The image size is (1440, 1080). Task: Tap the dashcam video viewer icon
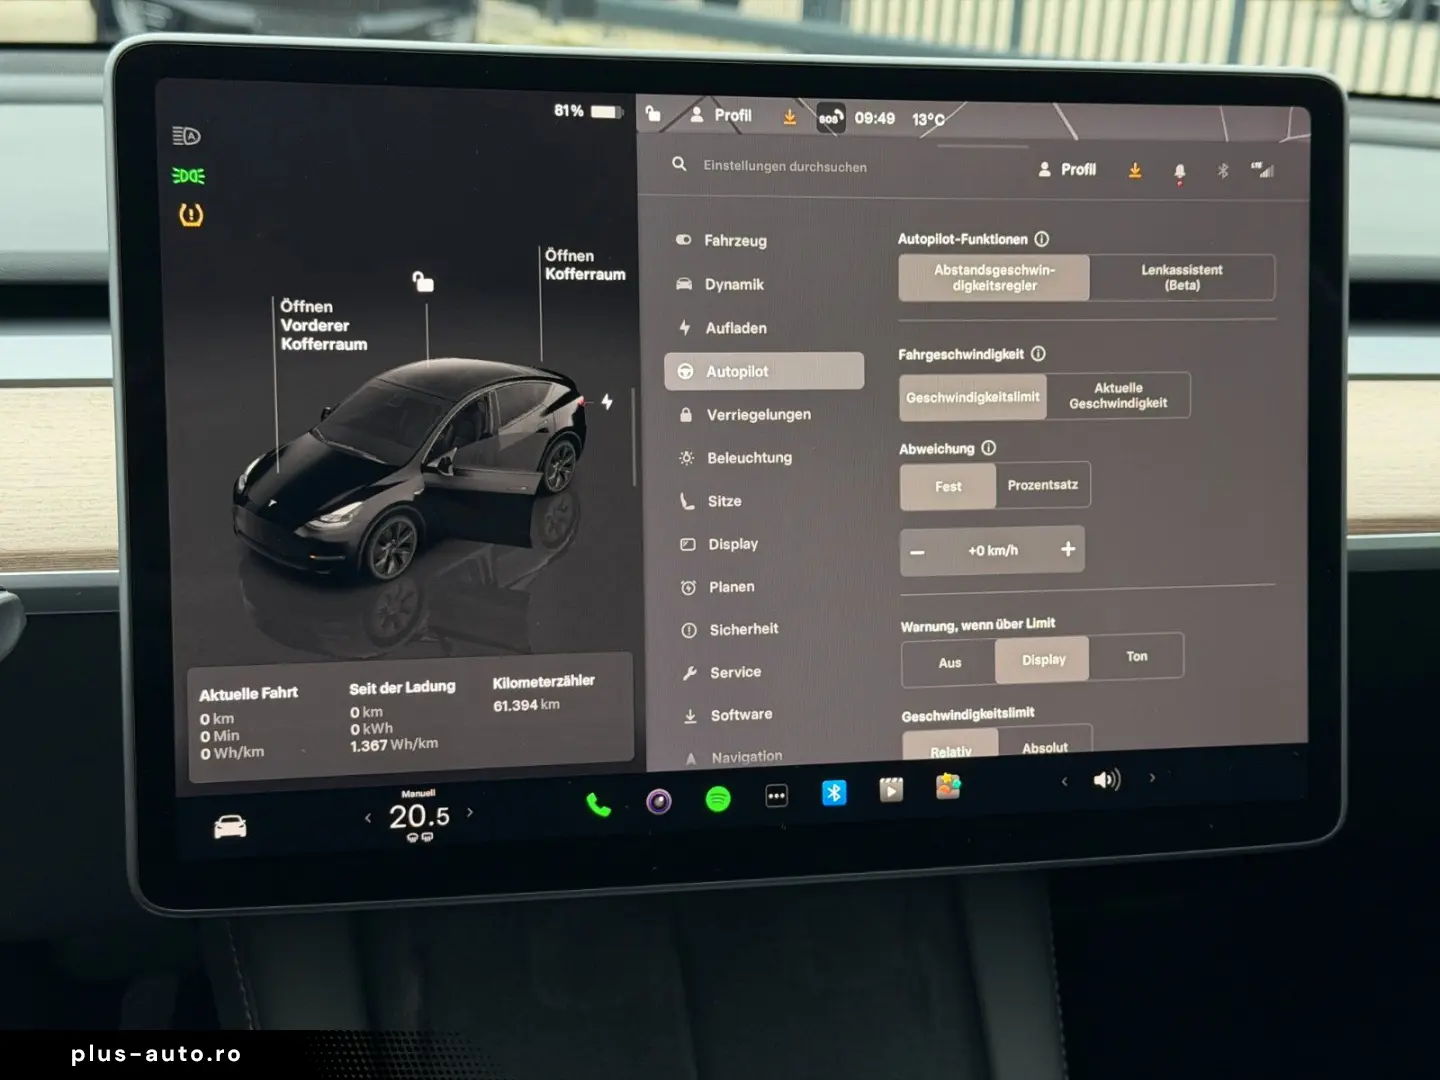point(890,789)
